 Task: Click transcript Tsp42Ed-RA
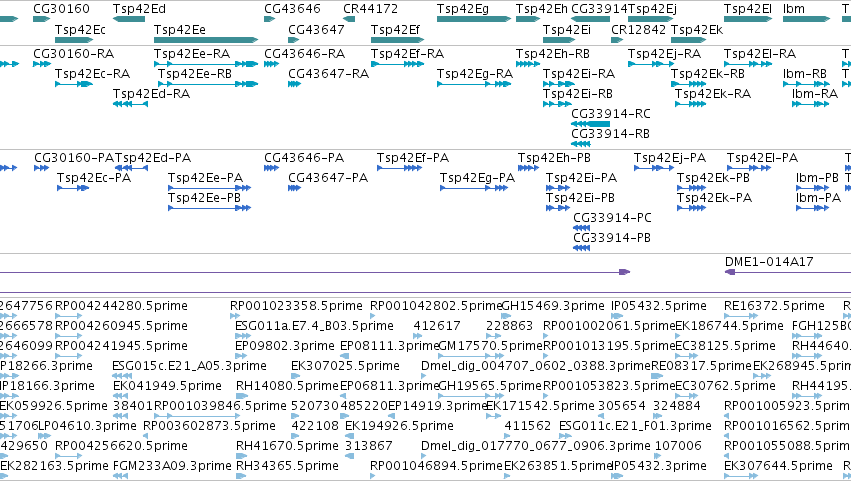(151, 94)
